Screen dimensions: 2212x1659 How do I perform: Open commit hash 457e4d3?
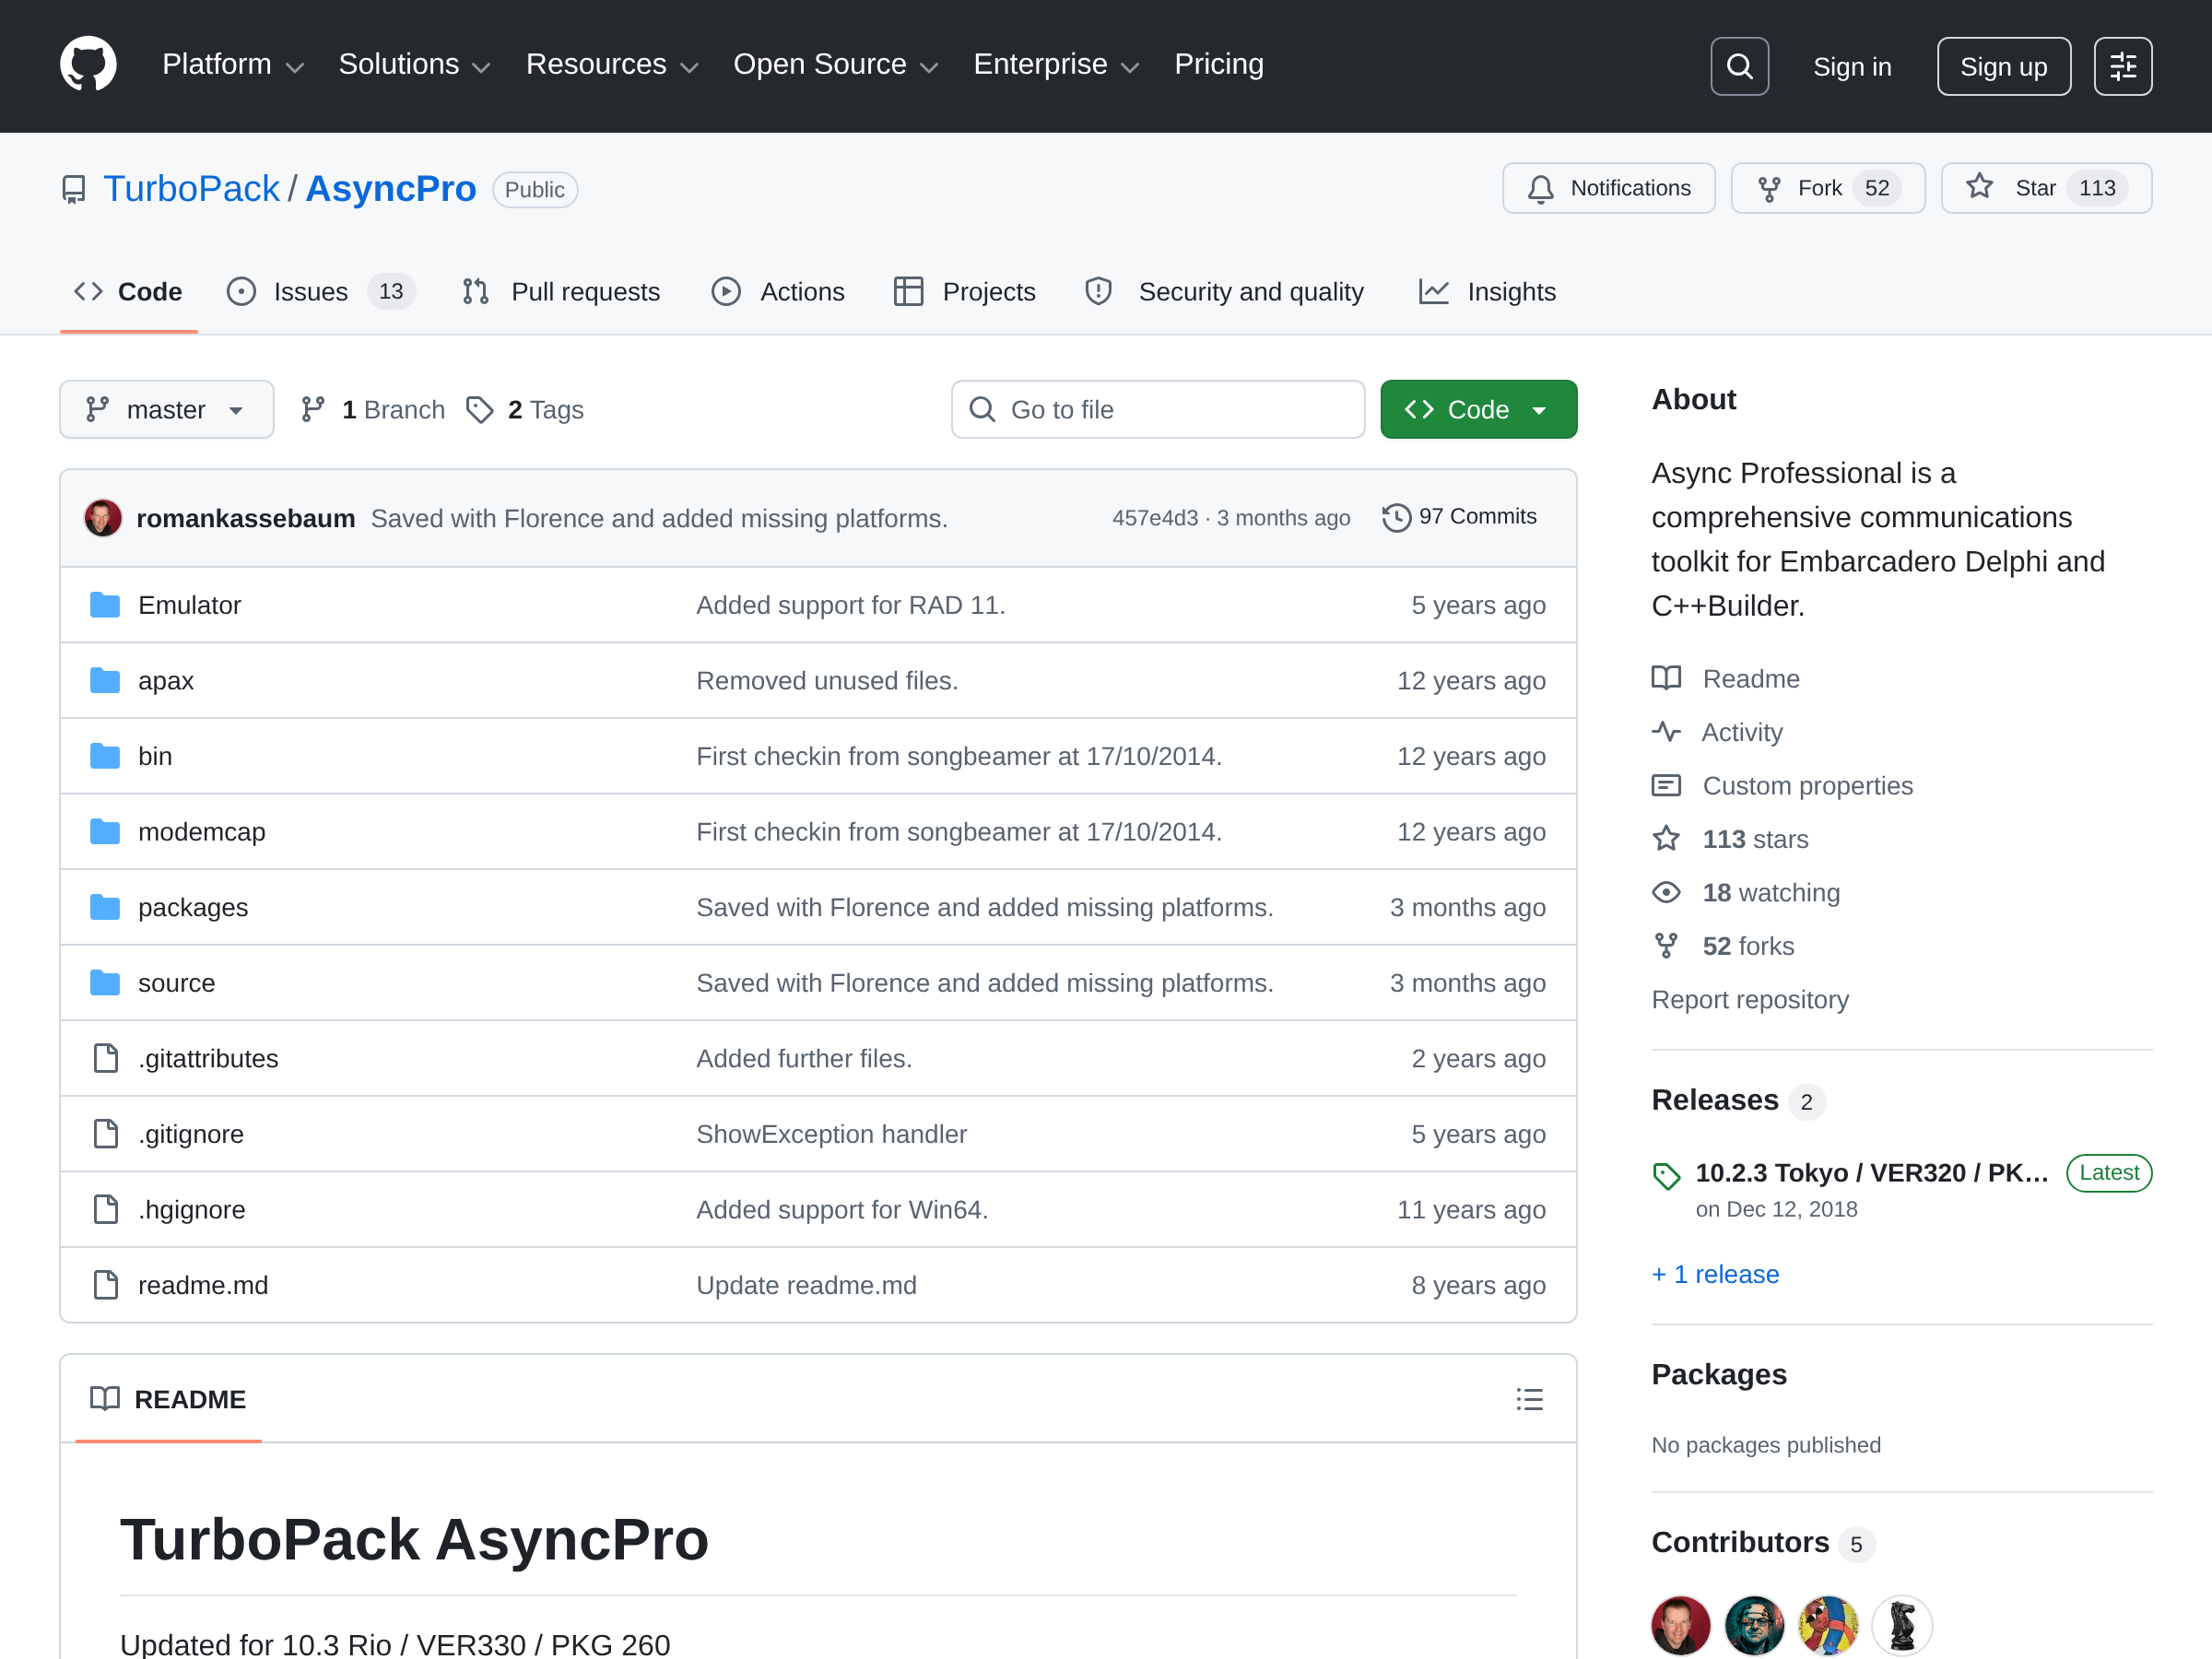click(x=1155, y=518)
